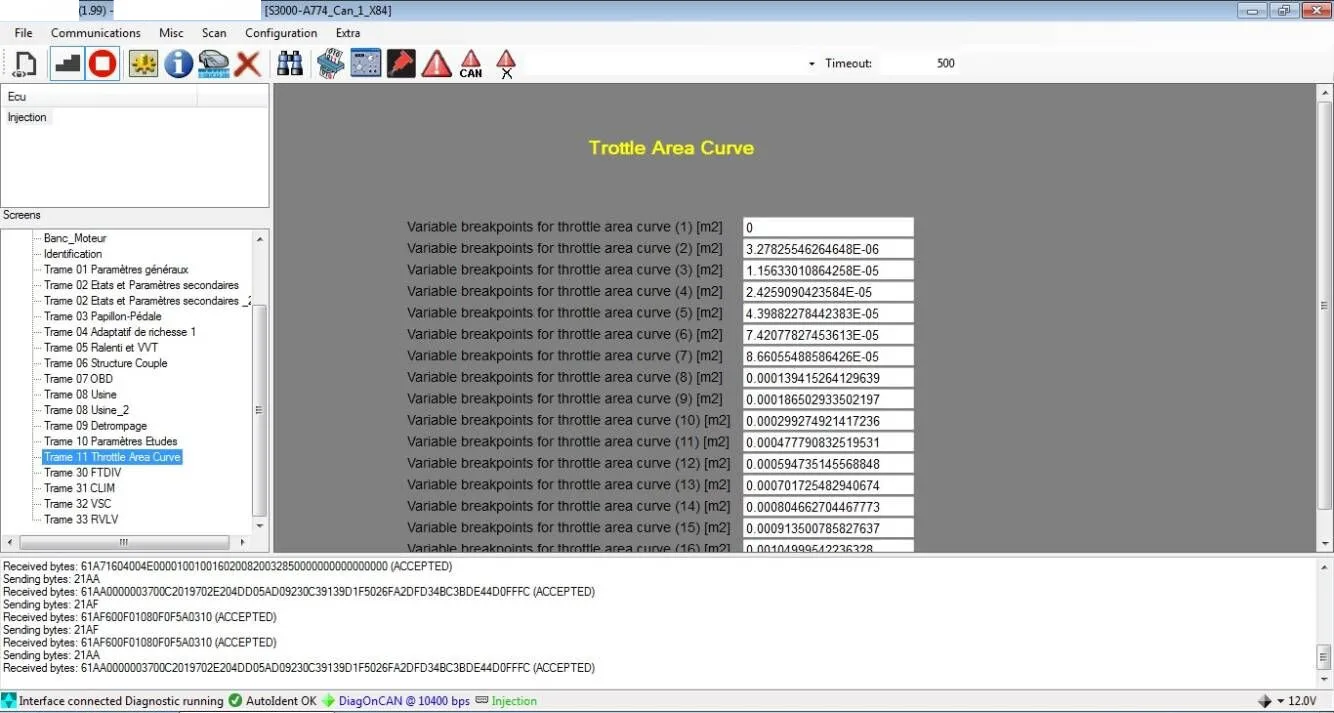Click Screens tree horizontal scrollbar thumb
This screenshot has height=713, width=1334.
124,542
